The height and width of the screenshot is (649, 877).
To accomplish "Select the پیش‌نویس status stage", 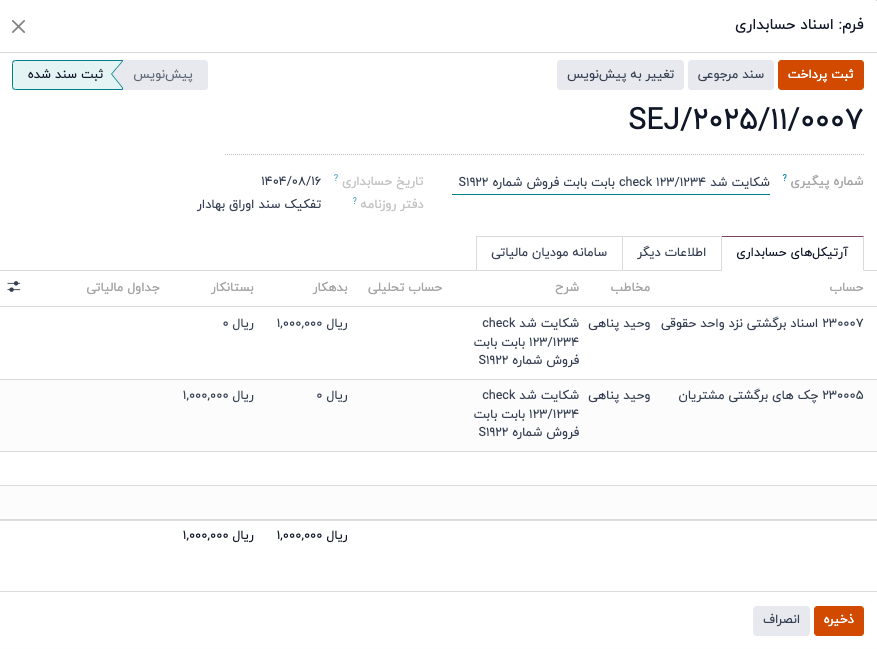I will click(x=164, y=75).
